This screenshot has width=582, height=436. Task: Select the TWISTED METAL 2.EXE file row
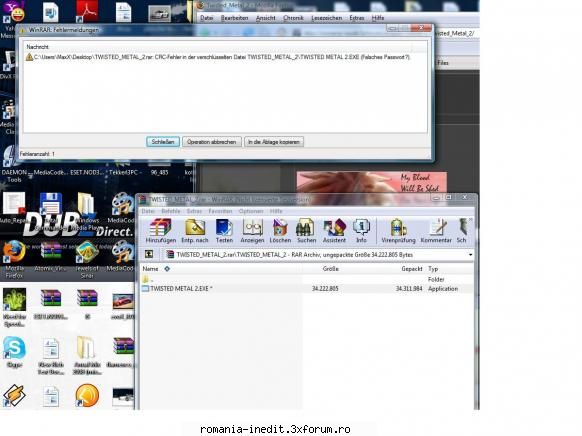pyautogui.click(x=307, y=288)
